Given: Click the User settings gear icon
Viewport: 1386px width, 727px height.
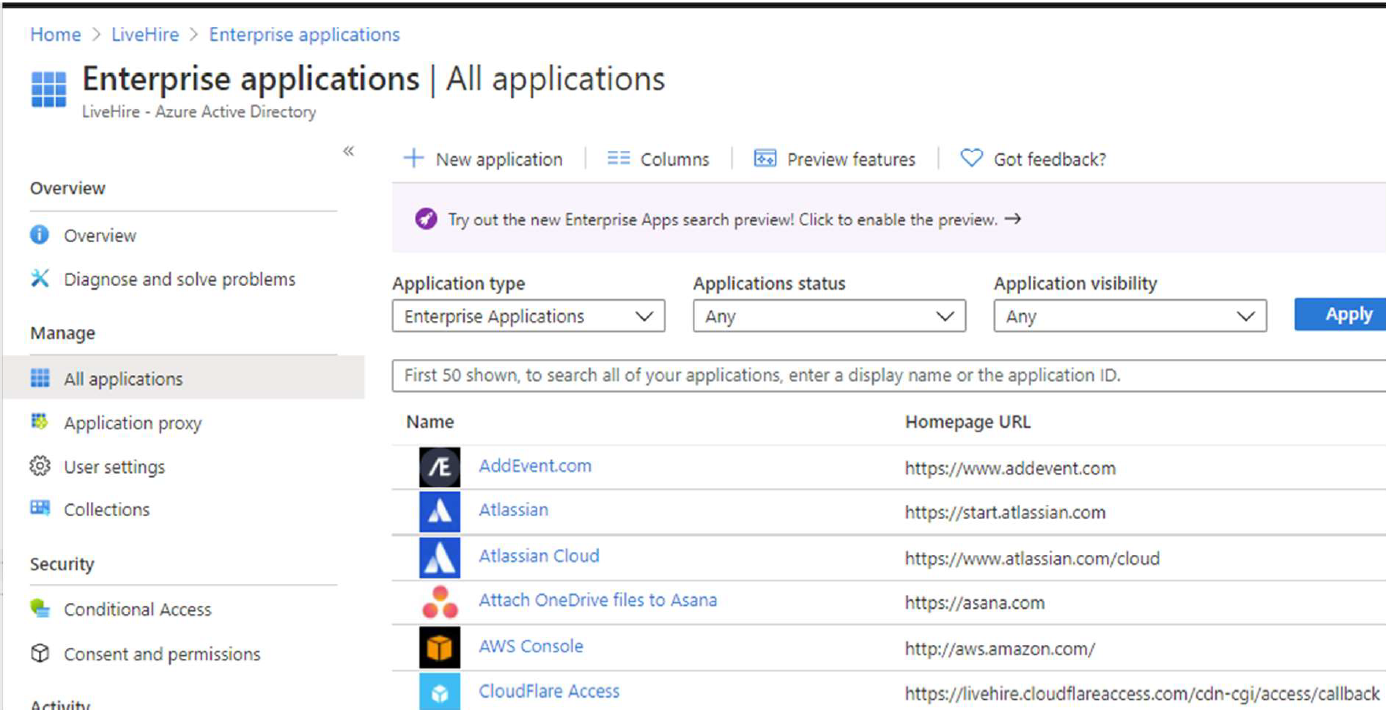Looking at the screenshot, I should pyautogui.click(x=40, y=467).
